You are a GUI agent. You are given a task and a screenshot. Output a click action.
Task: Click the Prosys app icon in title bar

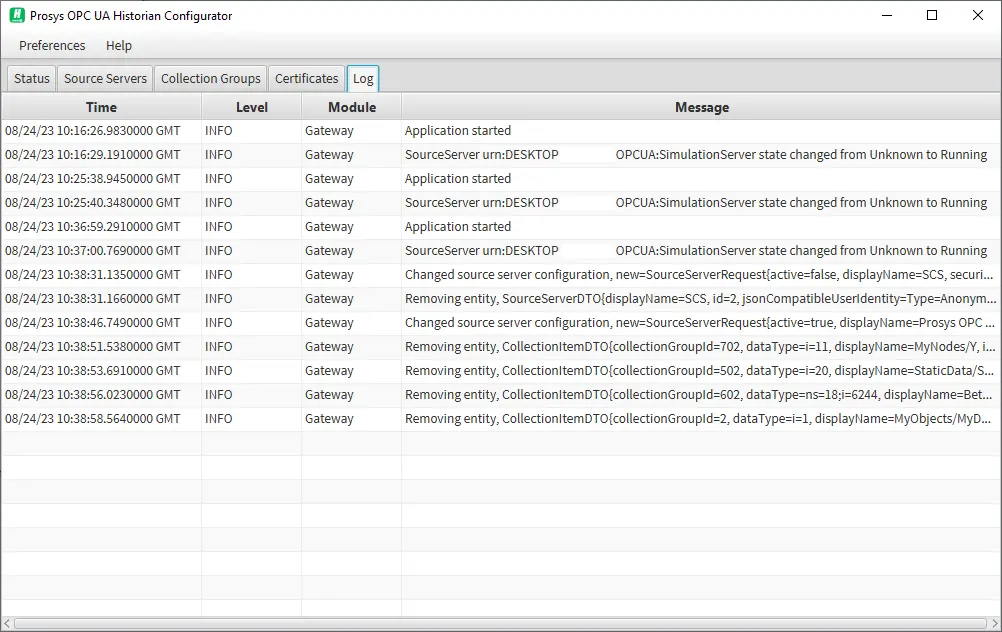point(16,16)
